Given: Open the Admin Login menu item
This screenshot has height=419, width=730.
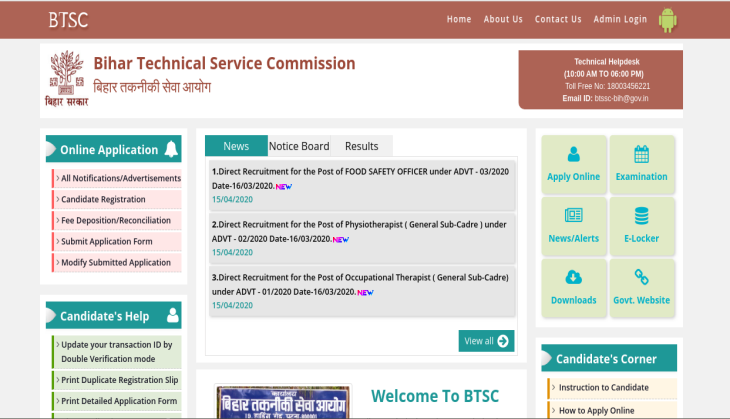Looking at the screenshot, I should coord(620,19).
